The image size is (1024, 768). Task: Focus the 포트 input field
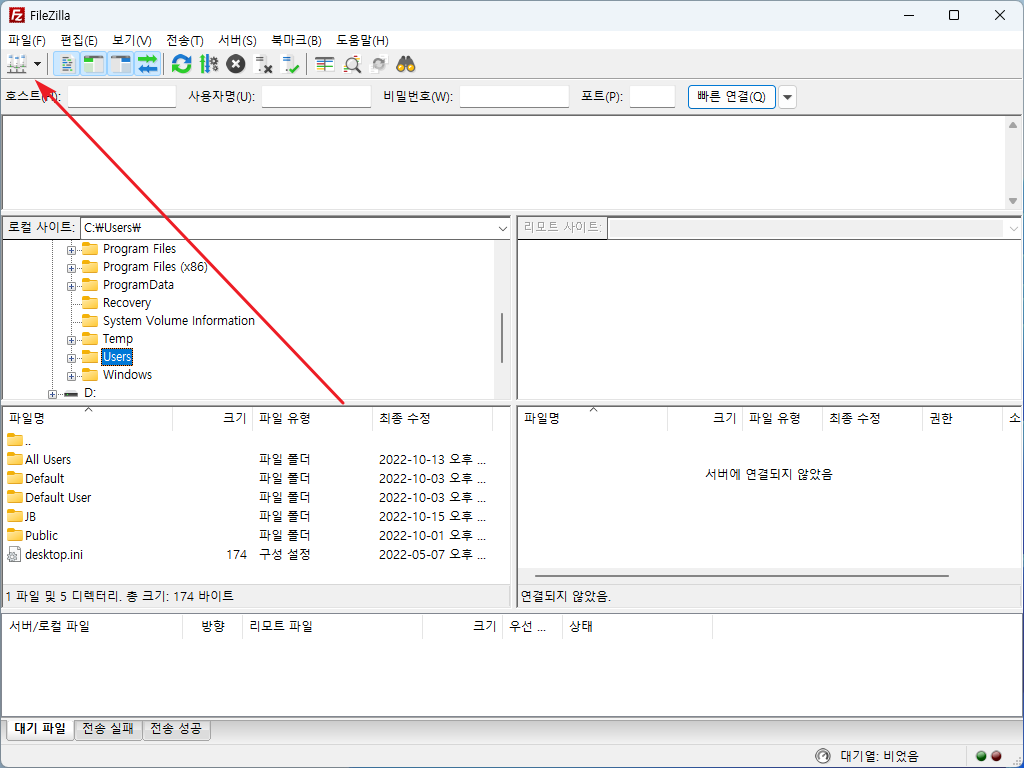coord(652,97)
